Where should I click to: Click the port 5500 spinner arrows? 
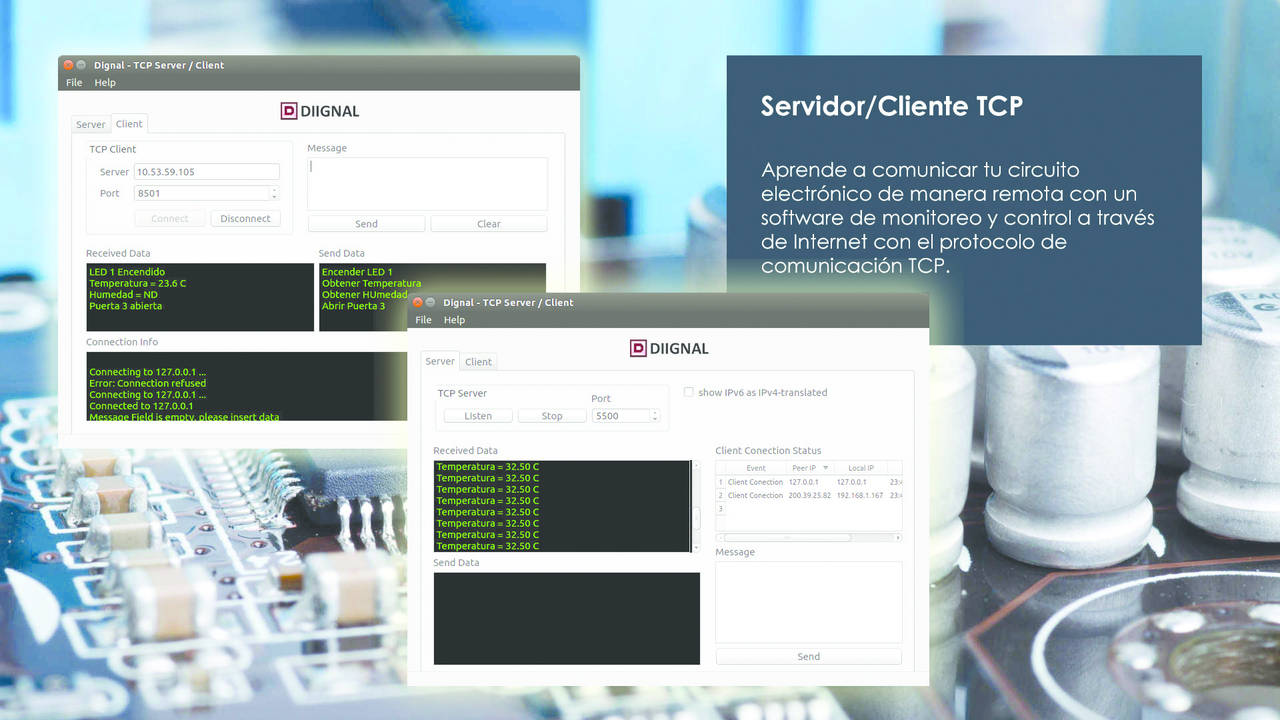(655, 416)
